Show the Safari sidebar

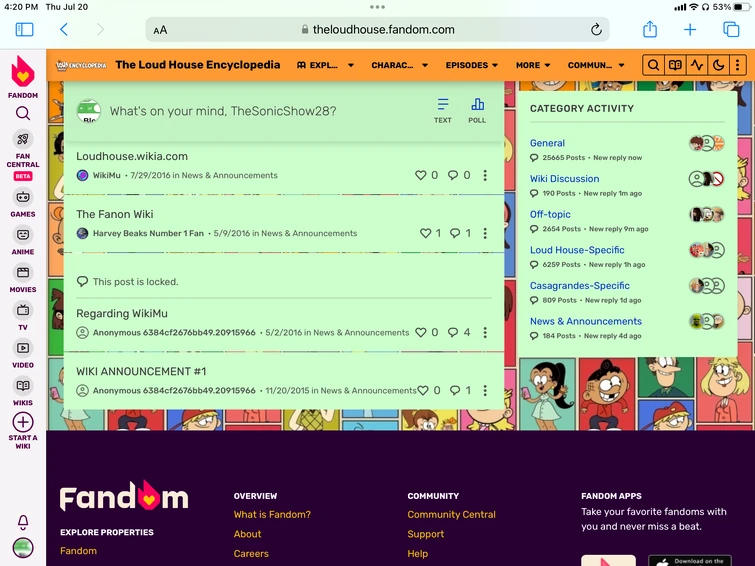[x=24, y=29]
